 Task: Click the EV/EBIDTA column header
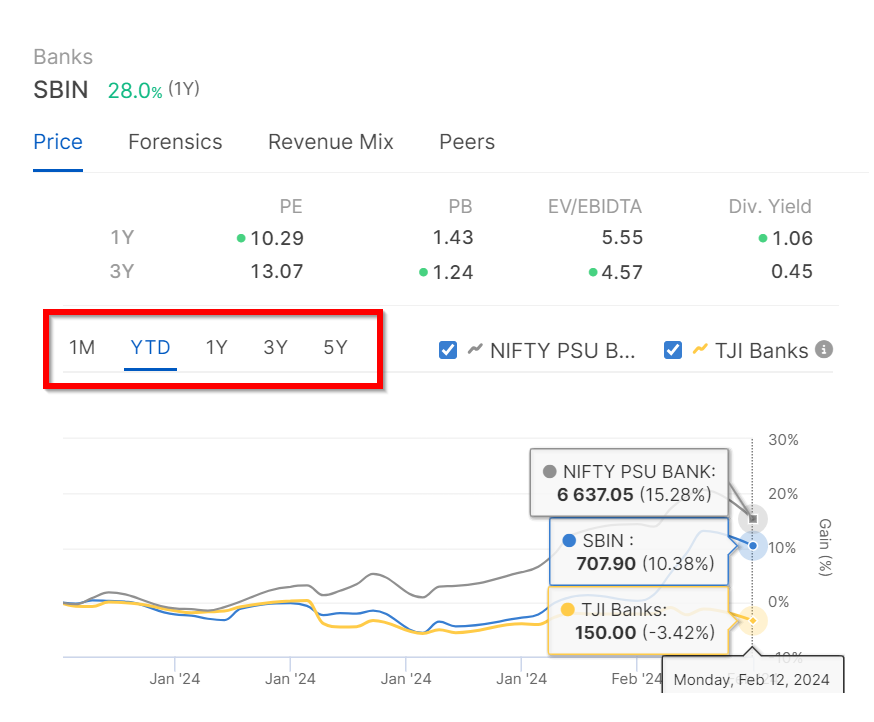coord(595,206)
